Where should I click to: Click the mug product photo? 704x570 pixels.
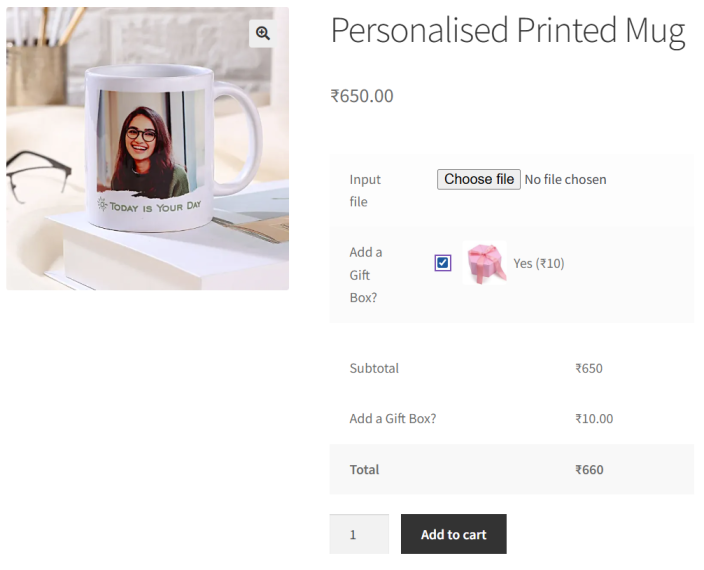tap(148, 149)
